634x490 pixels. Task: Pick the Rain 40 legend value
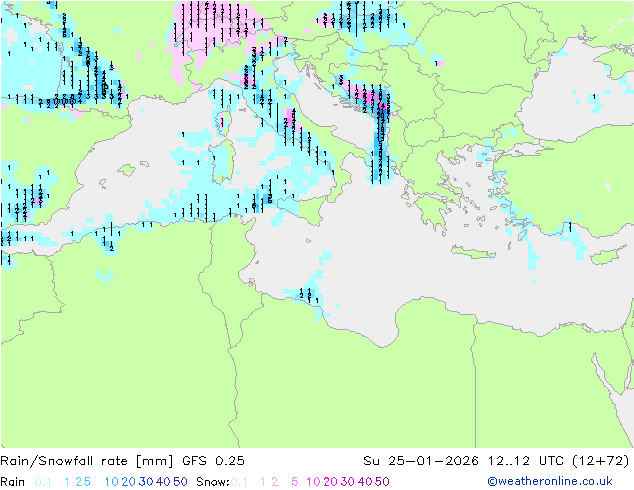point(163,482)
